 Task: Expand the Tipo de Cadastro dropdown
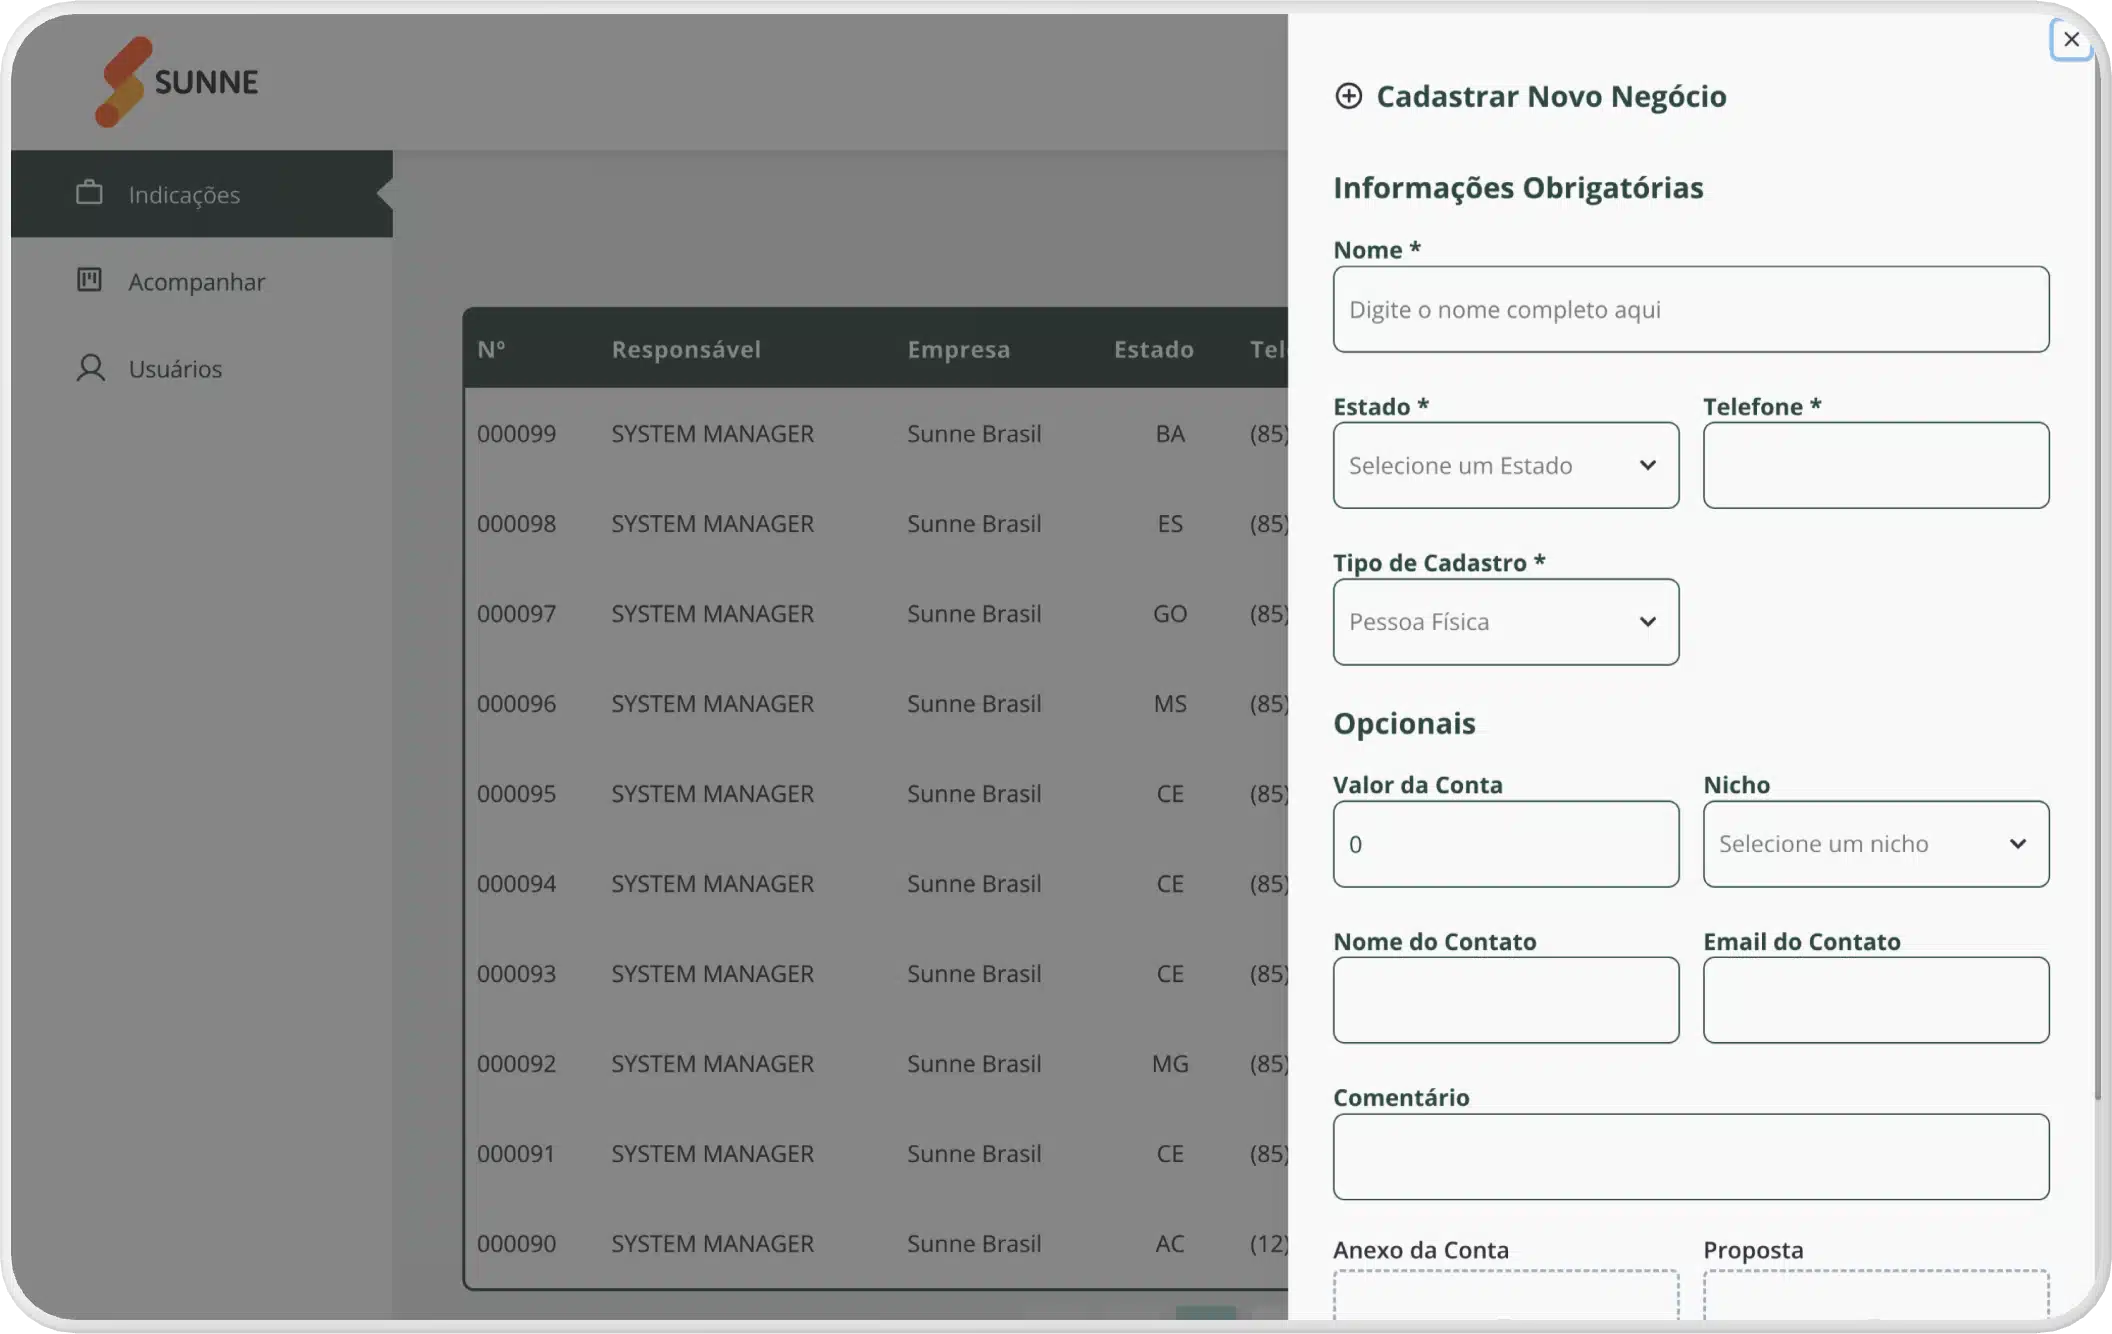pyautogui.click(x=1506, y=622)
